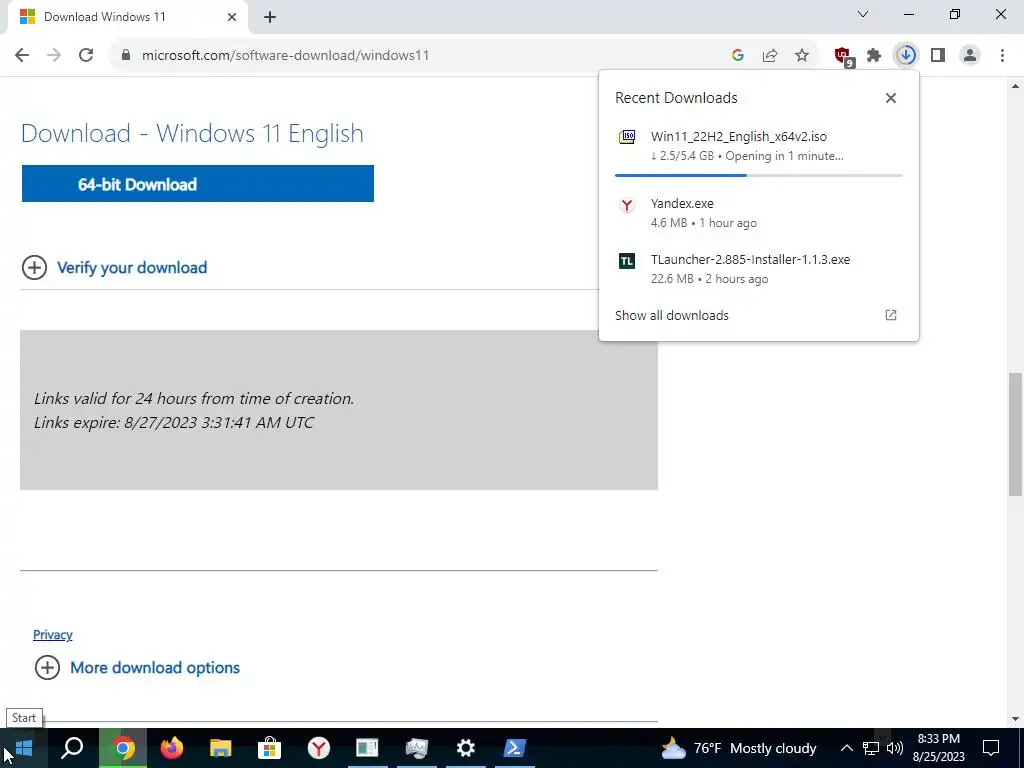Open Microsoft Store from the taskbar
The image size is (1024, 768).
(269, 748)
